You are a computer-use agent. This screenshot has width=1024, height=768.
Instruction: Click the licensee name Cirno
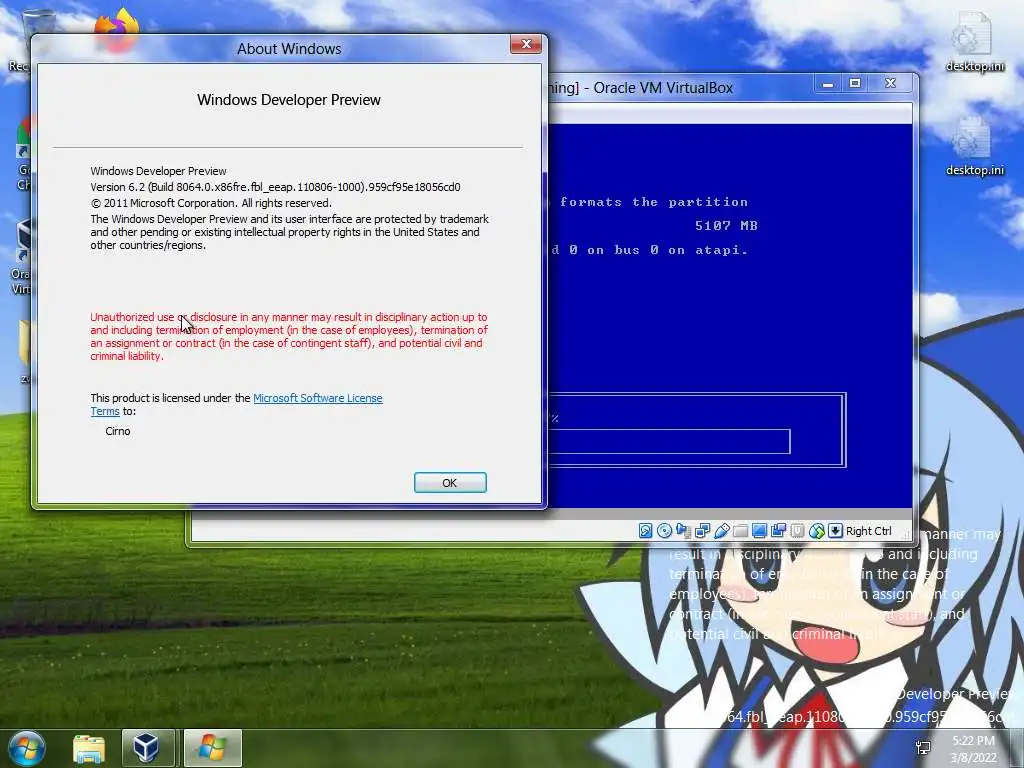coord(118,431)
